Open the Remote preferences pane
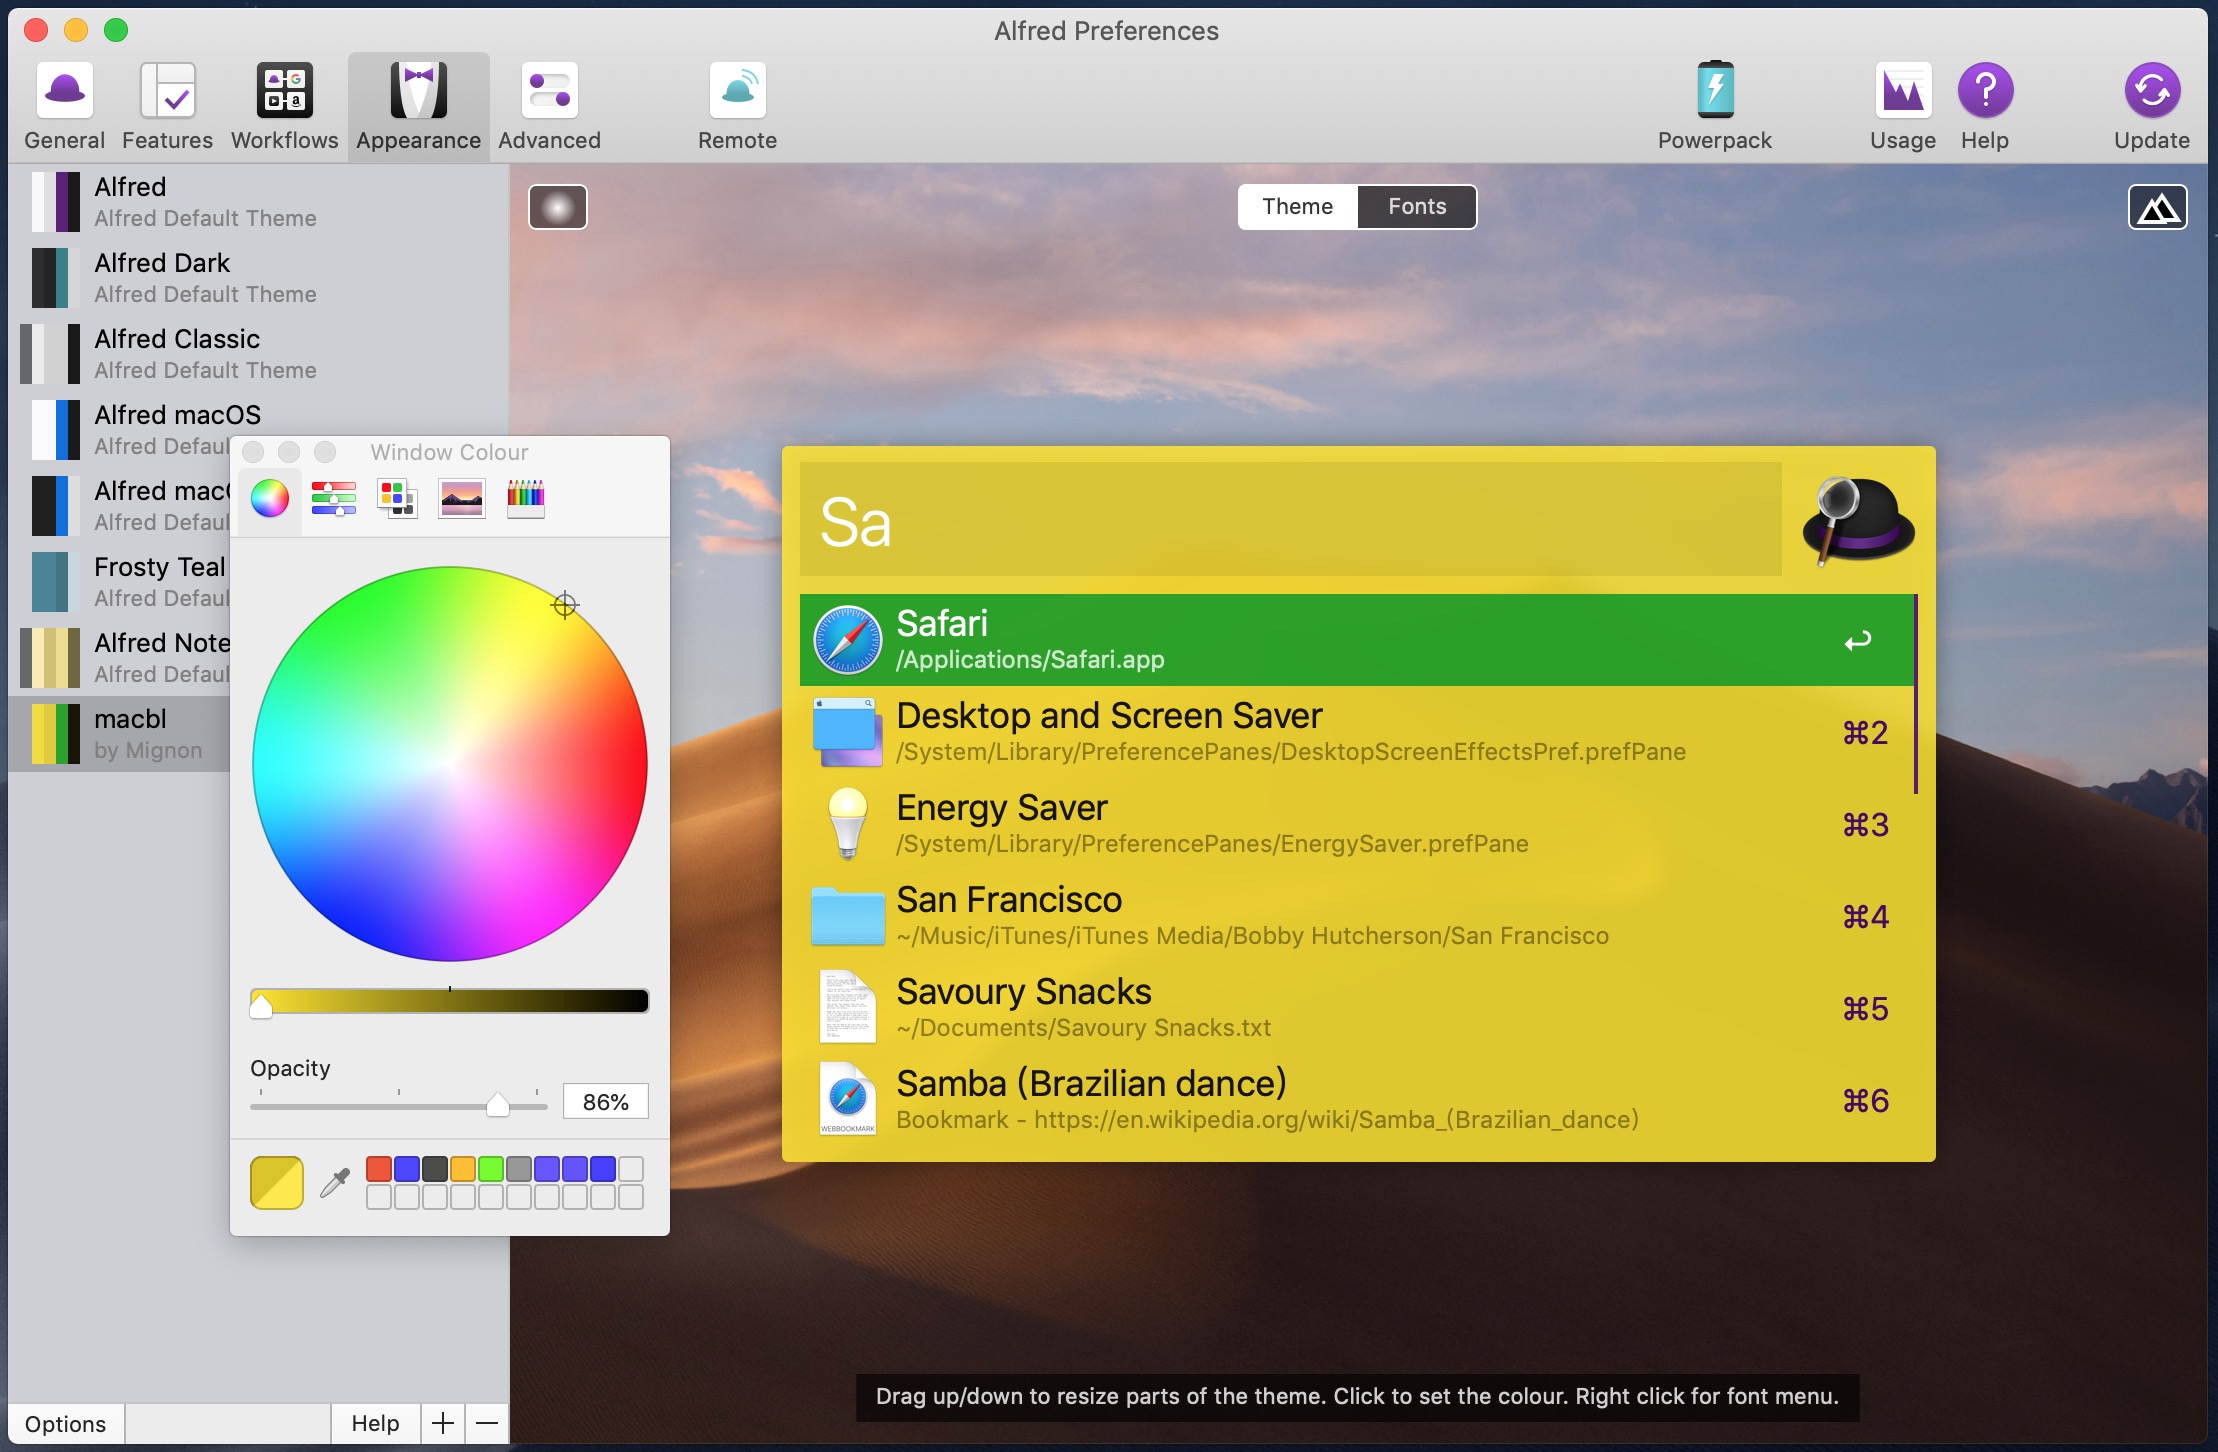The width and height of the screenshot is (2218, 1452). (737, 107)
